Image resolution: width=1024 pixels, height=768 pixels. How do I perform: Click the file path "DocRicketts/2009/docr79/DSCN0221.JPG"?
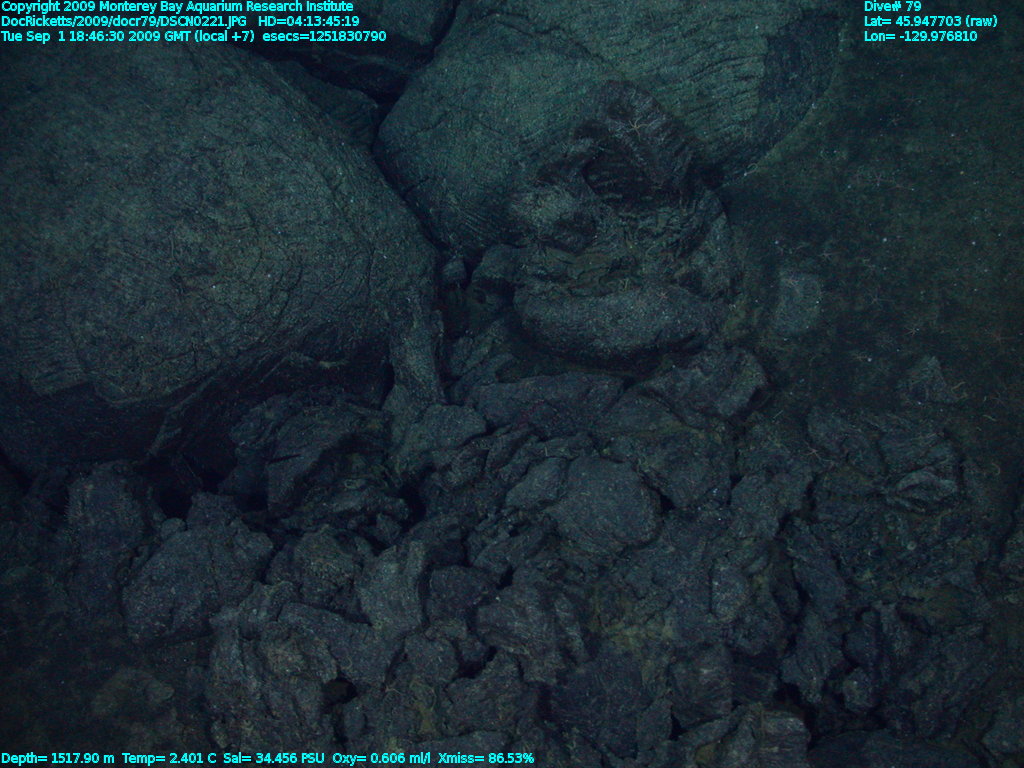(x=124, y=22)
